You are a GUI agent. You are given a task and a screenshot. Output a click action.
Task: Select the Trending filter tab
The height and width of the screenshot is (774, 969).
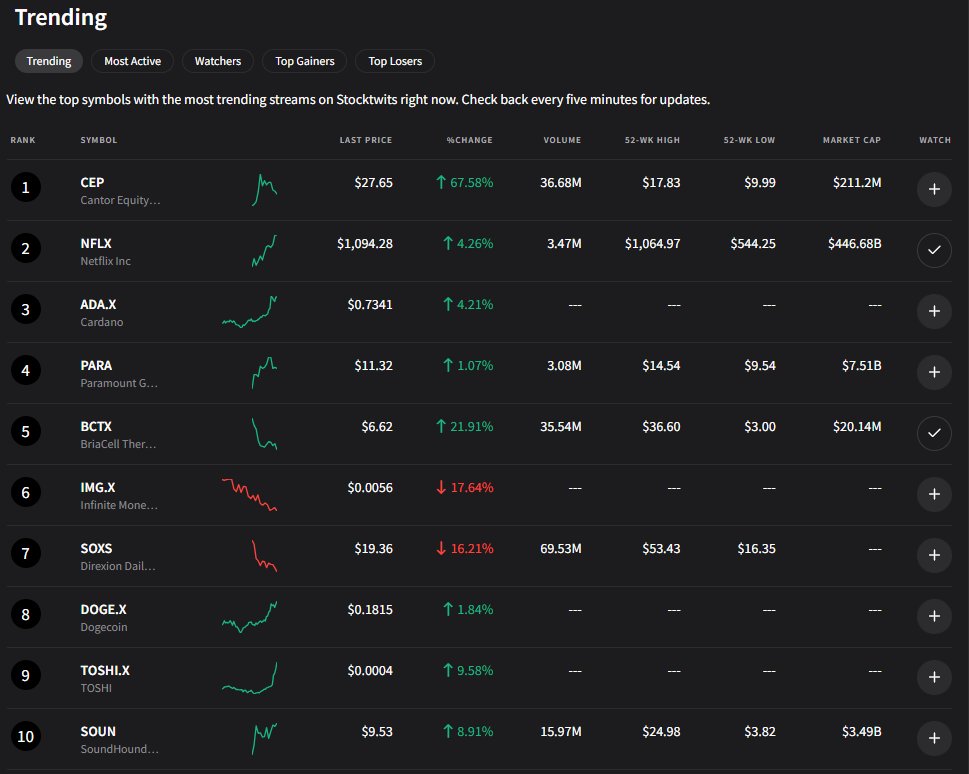click(x=49, y=61)
